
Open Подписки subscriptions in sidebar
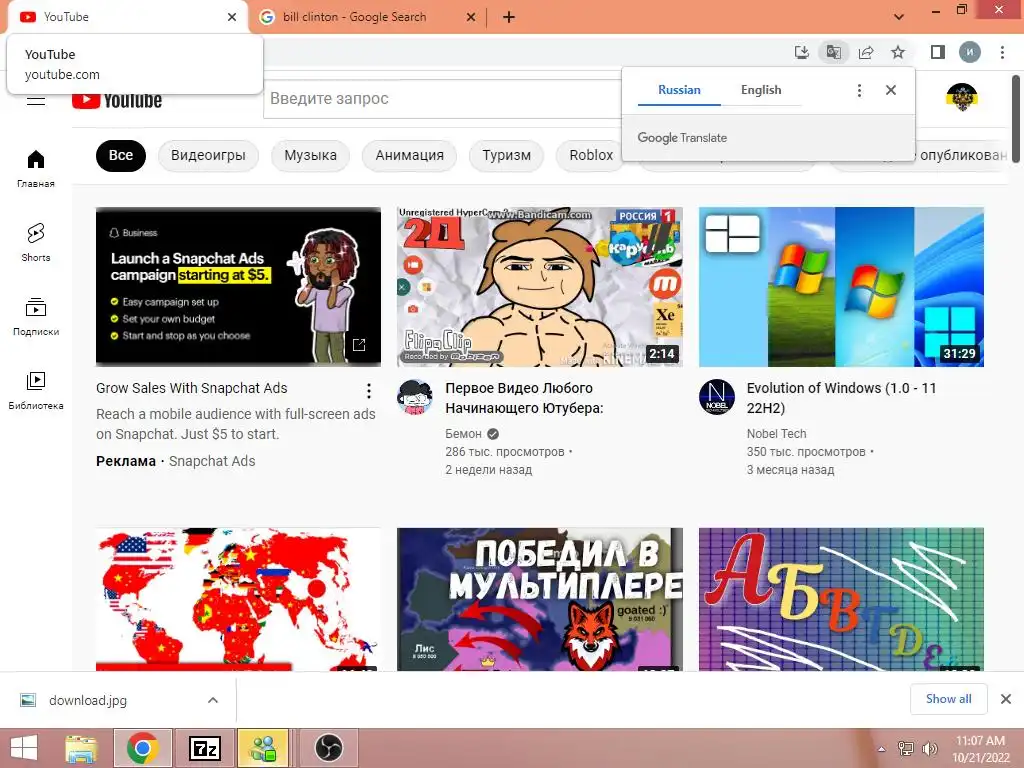(x=36, y=317)
